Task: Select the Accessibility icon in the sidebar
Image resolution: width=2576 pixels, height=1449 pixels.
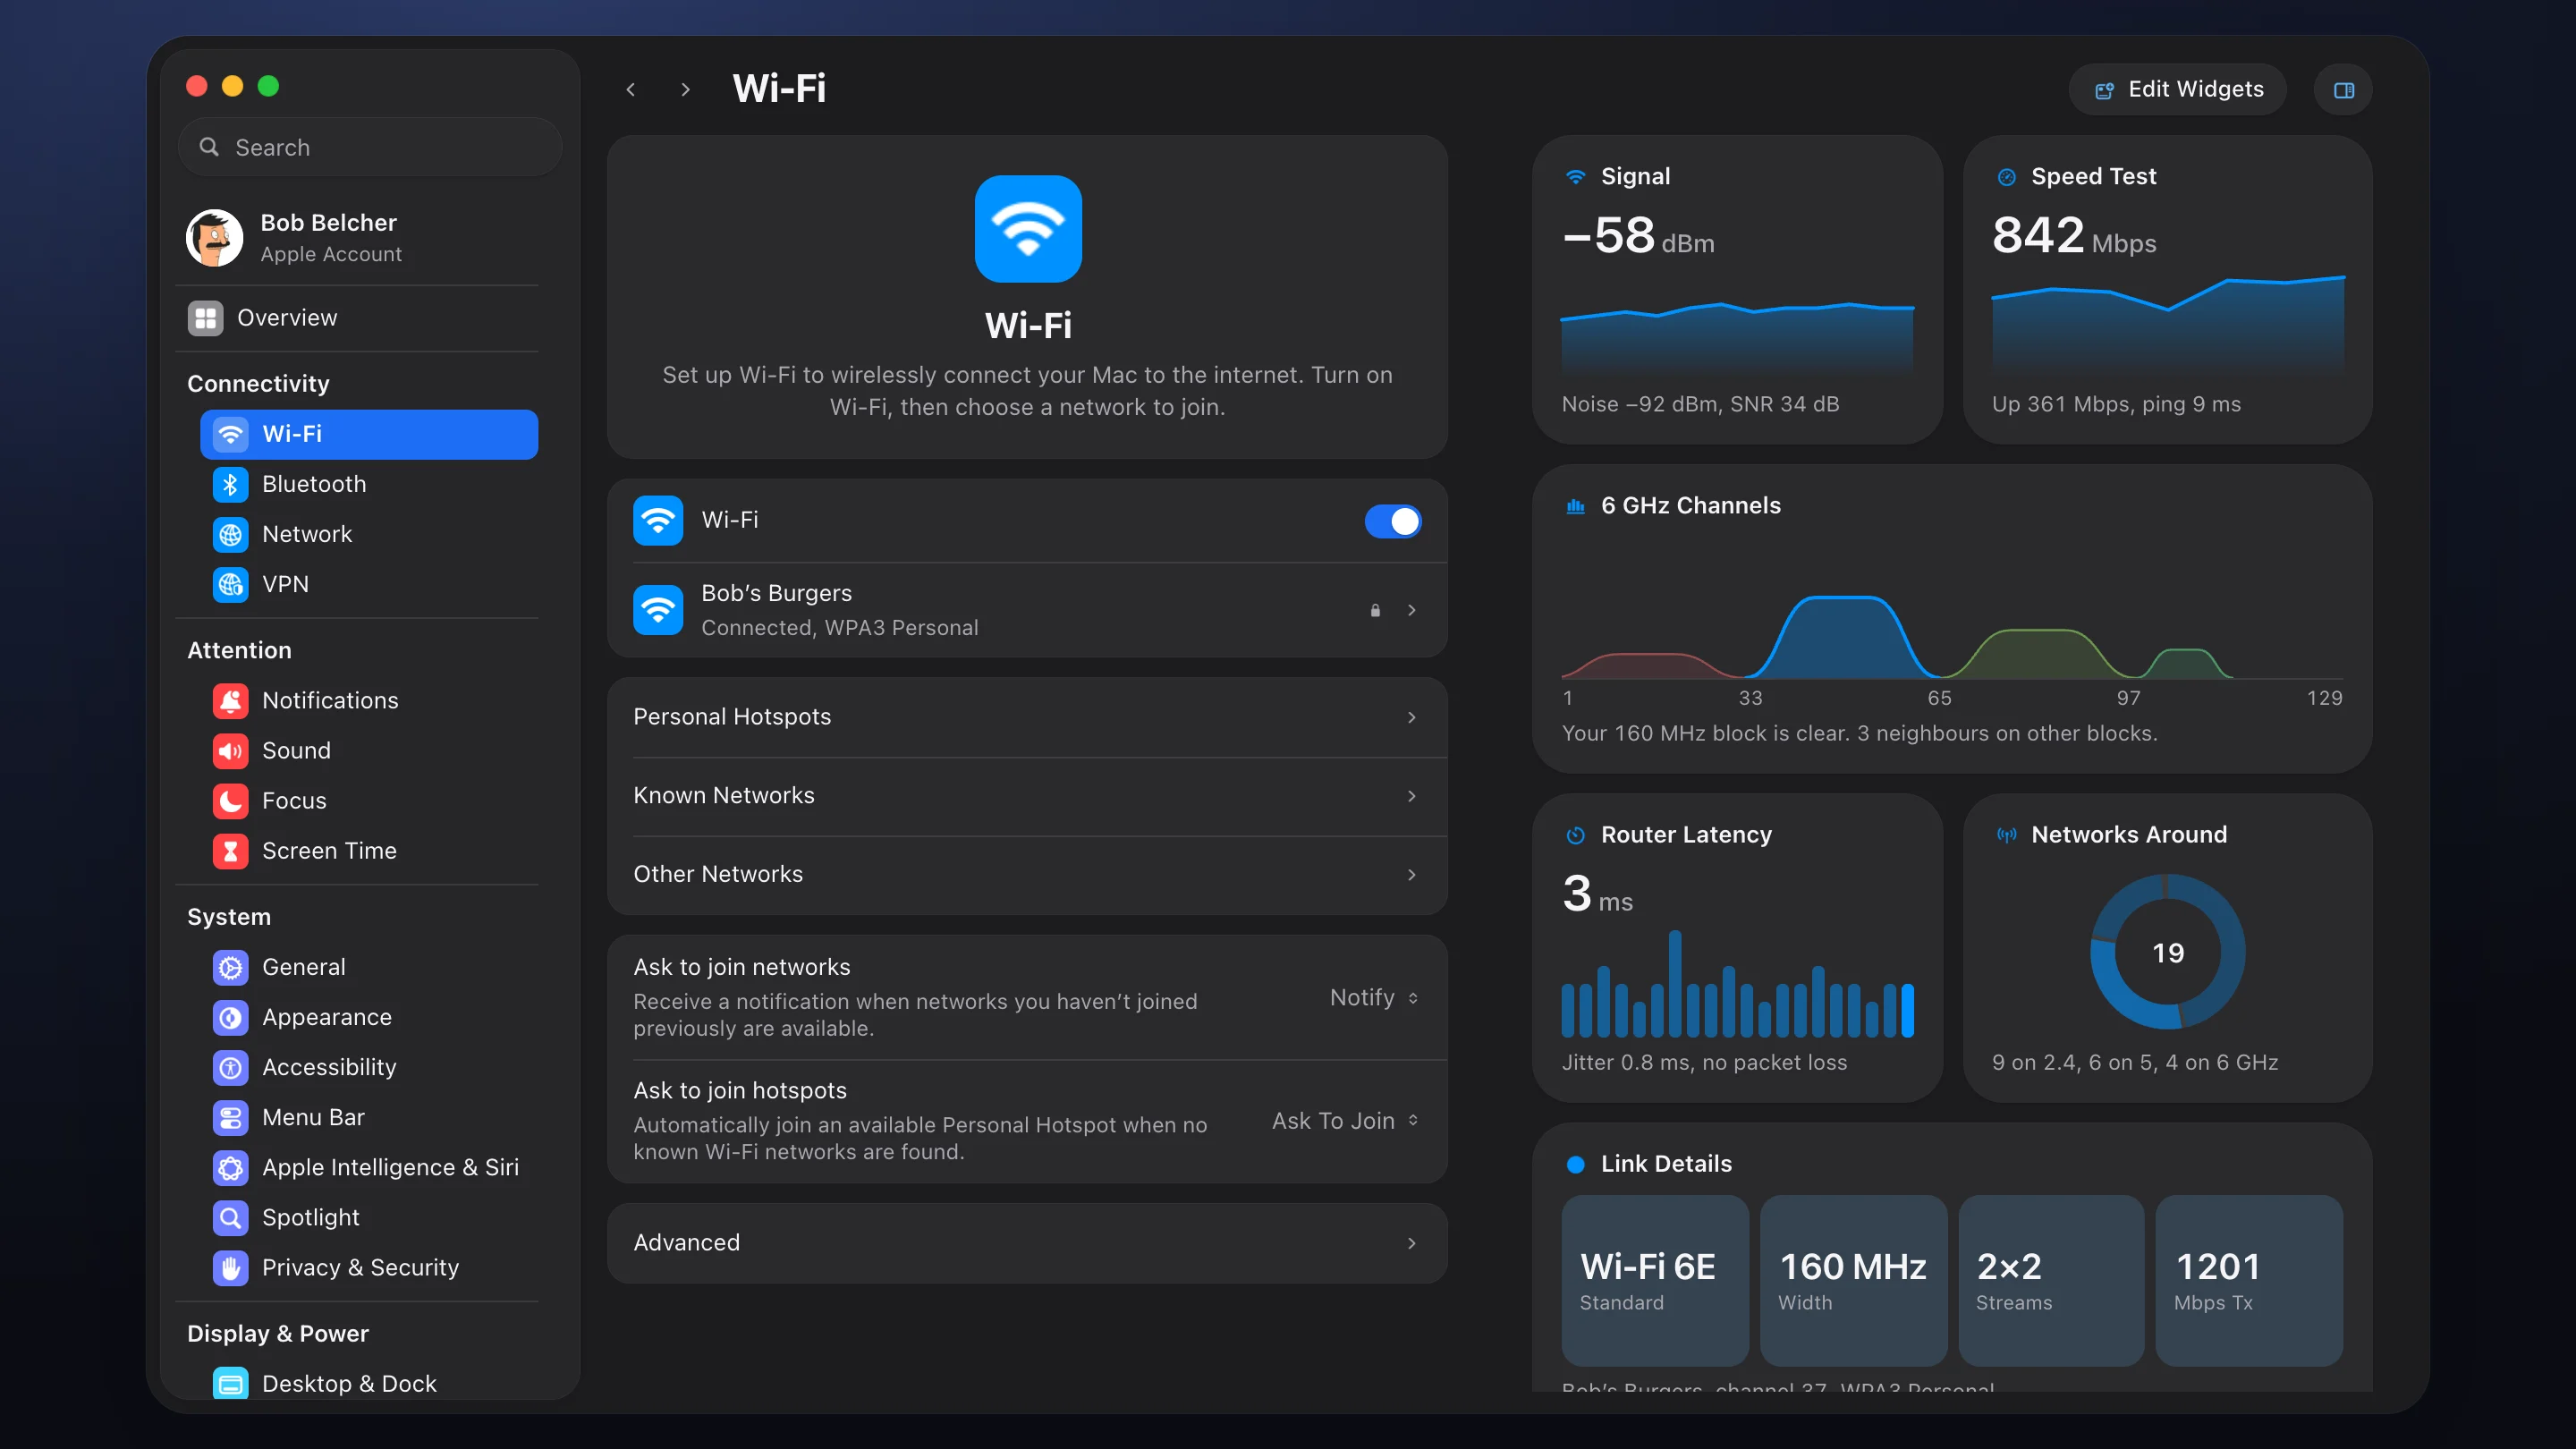Action: tap(230, 1067)
